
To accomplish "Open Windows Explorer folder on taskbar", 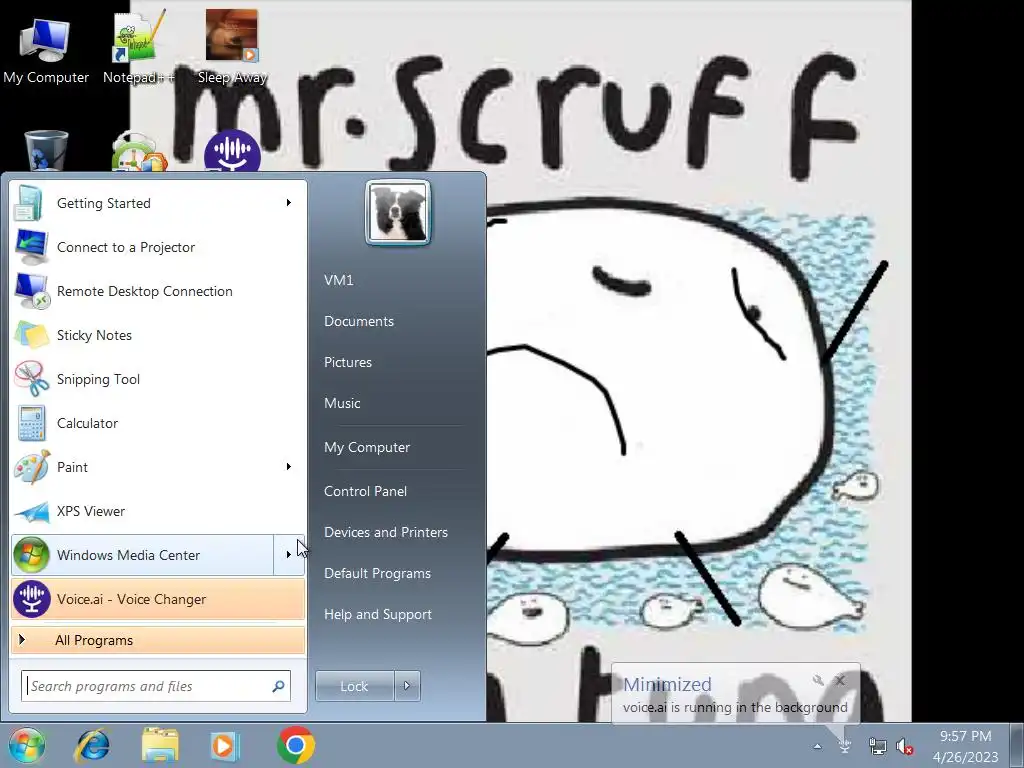I will pos(160,745).
